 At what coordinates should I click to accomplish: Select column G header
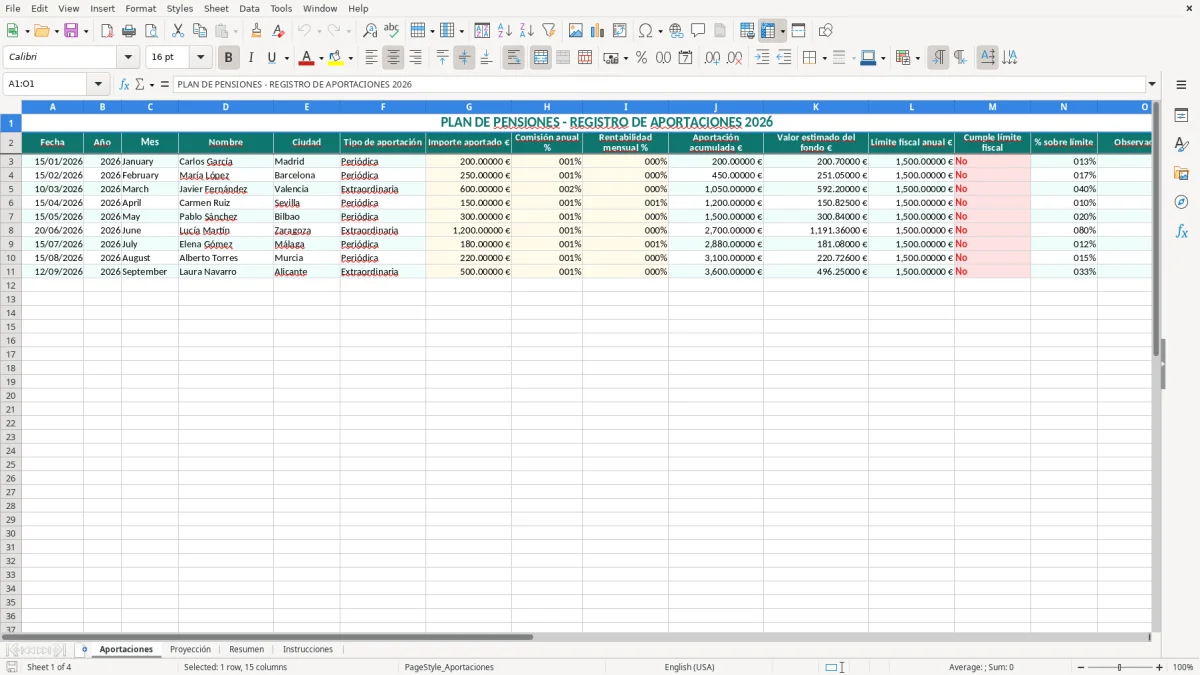[469, 106]
